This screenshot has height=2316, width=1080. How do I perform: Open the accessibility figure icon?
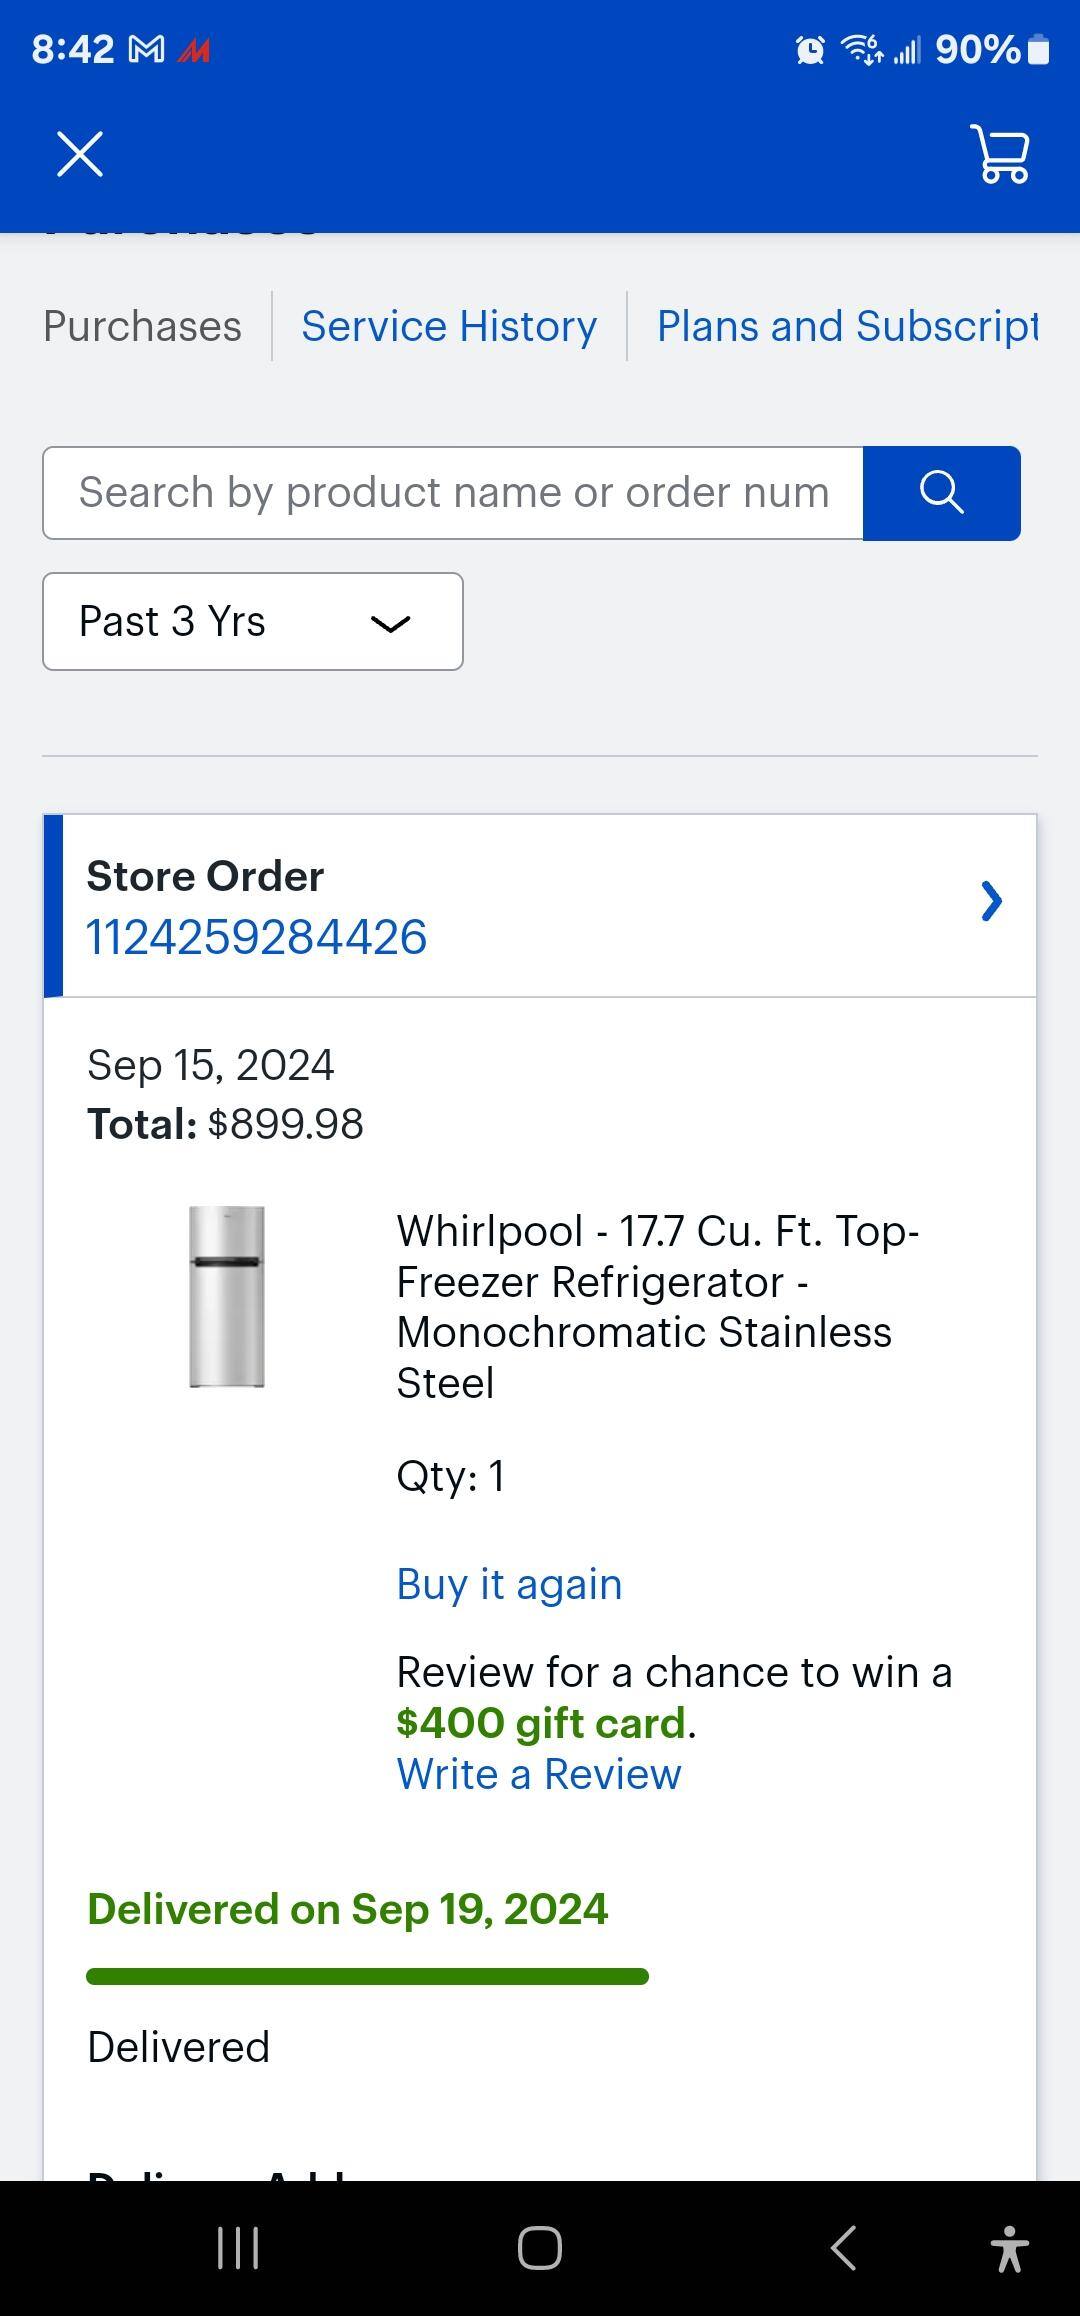[x=1009, y=2248]
